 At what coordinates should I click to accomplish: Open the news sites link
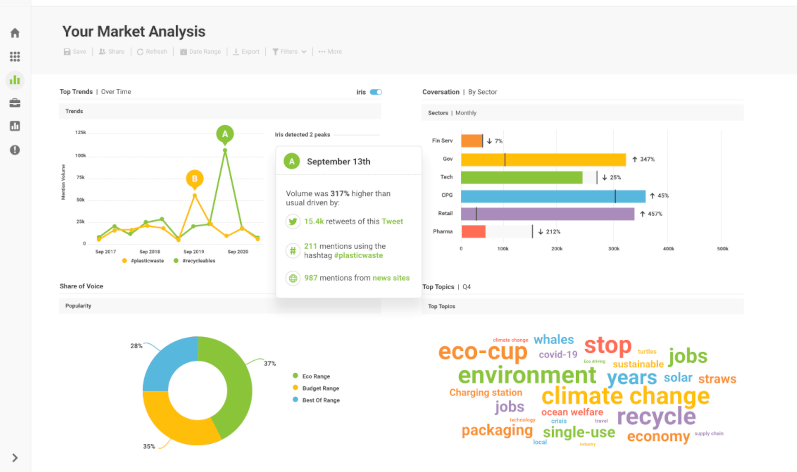point(391,278)
